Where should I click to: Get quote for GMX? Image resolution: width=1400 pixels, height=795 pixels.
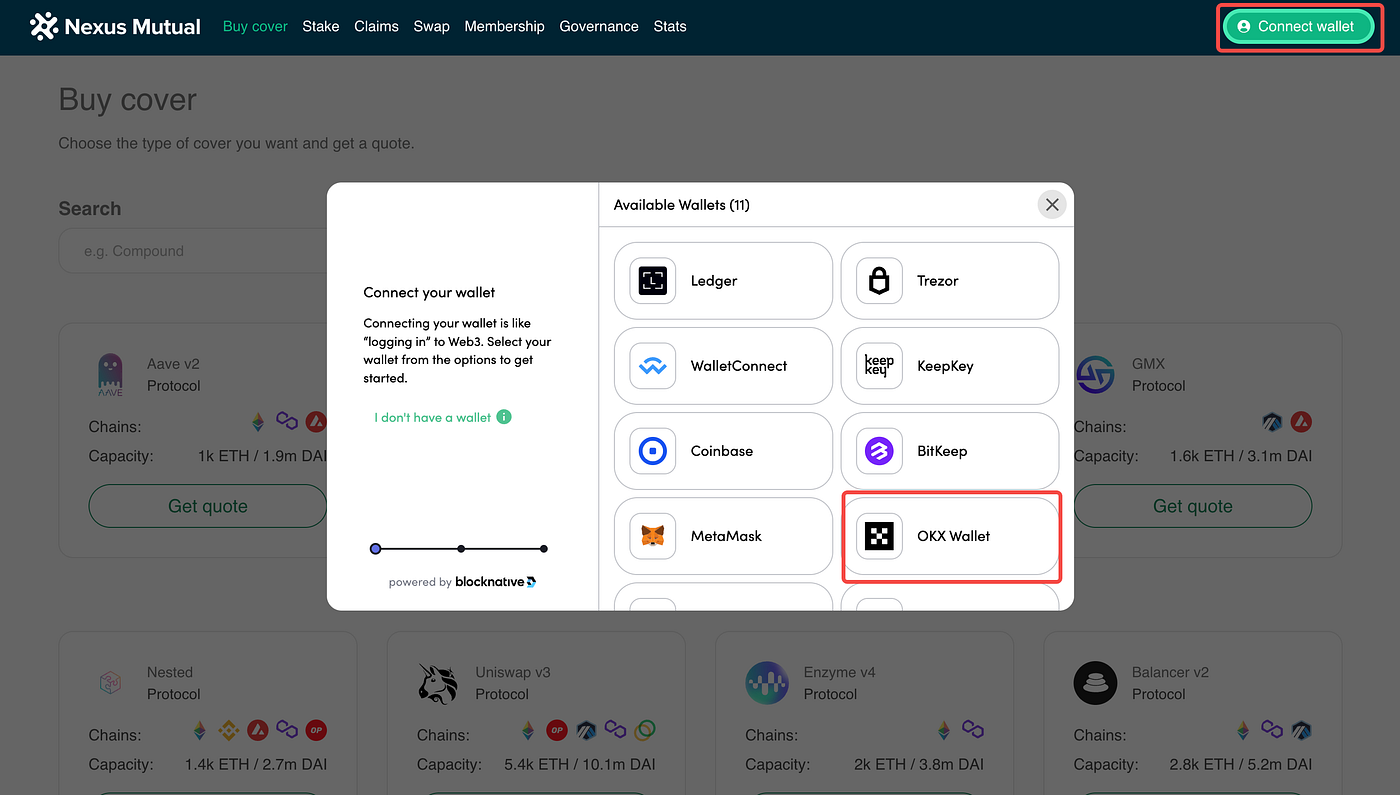[x=1193, y=506]
